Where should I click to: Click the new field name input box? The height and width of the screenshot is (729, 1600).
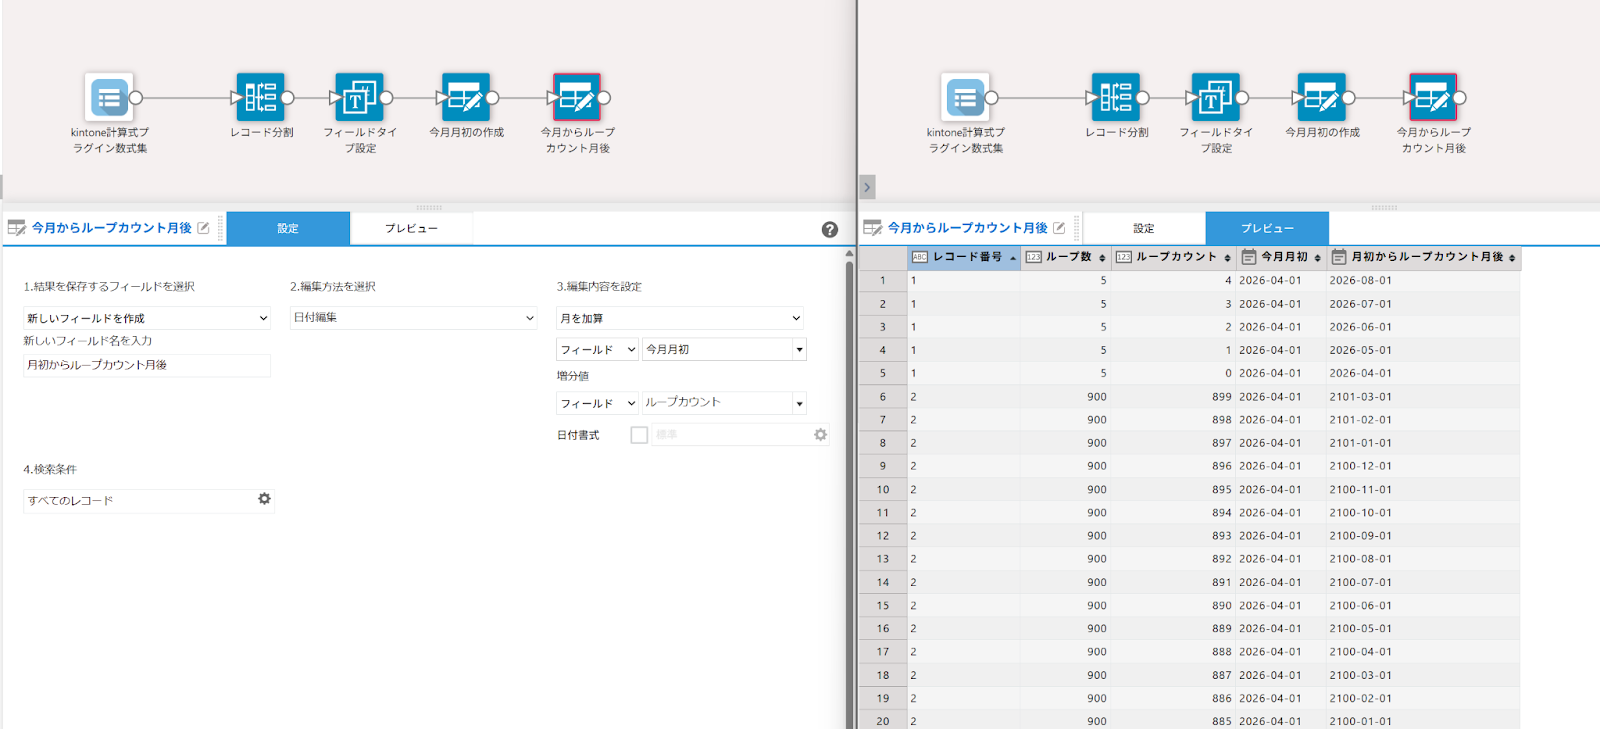tap(146, 365)
